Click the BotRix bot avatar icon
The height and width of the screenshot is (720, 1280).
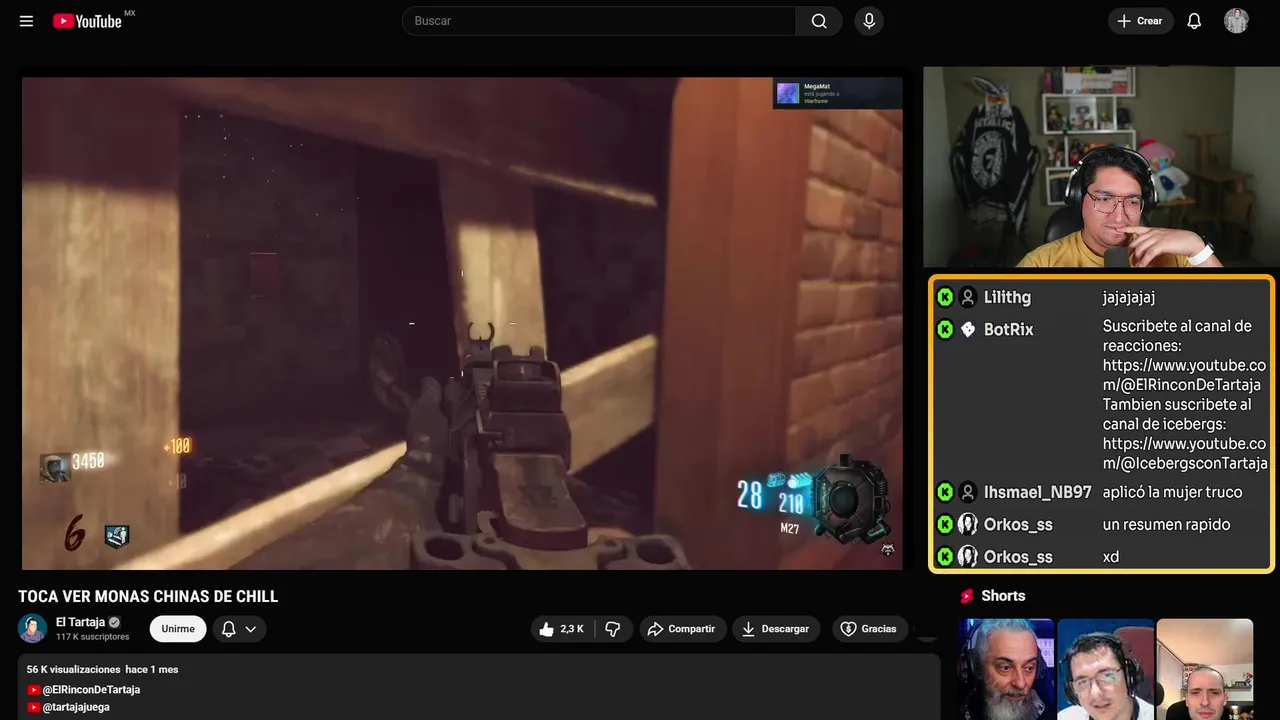[968, 329]
